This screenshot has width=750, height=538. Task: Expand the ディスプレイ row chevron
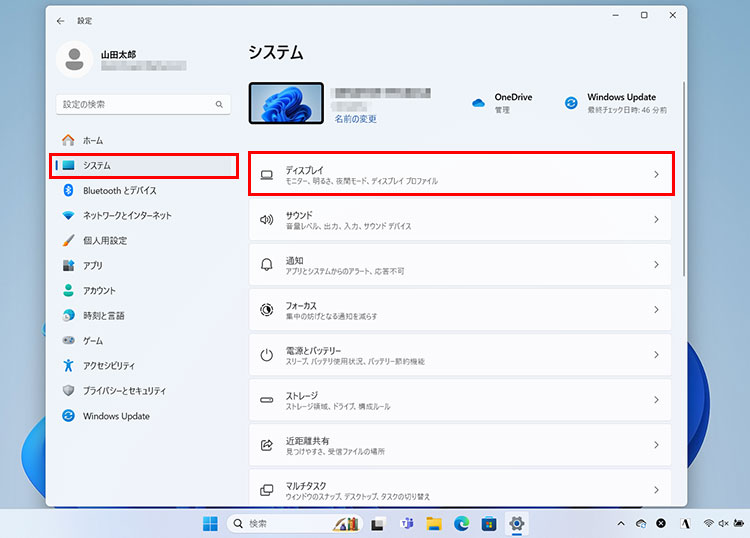656,174
